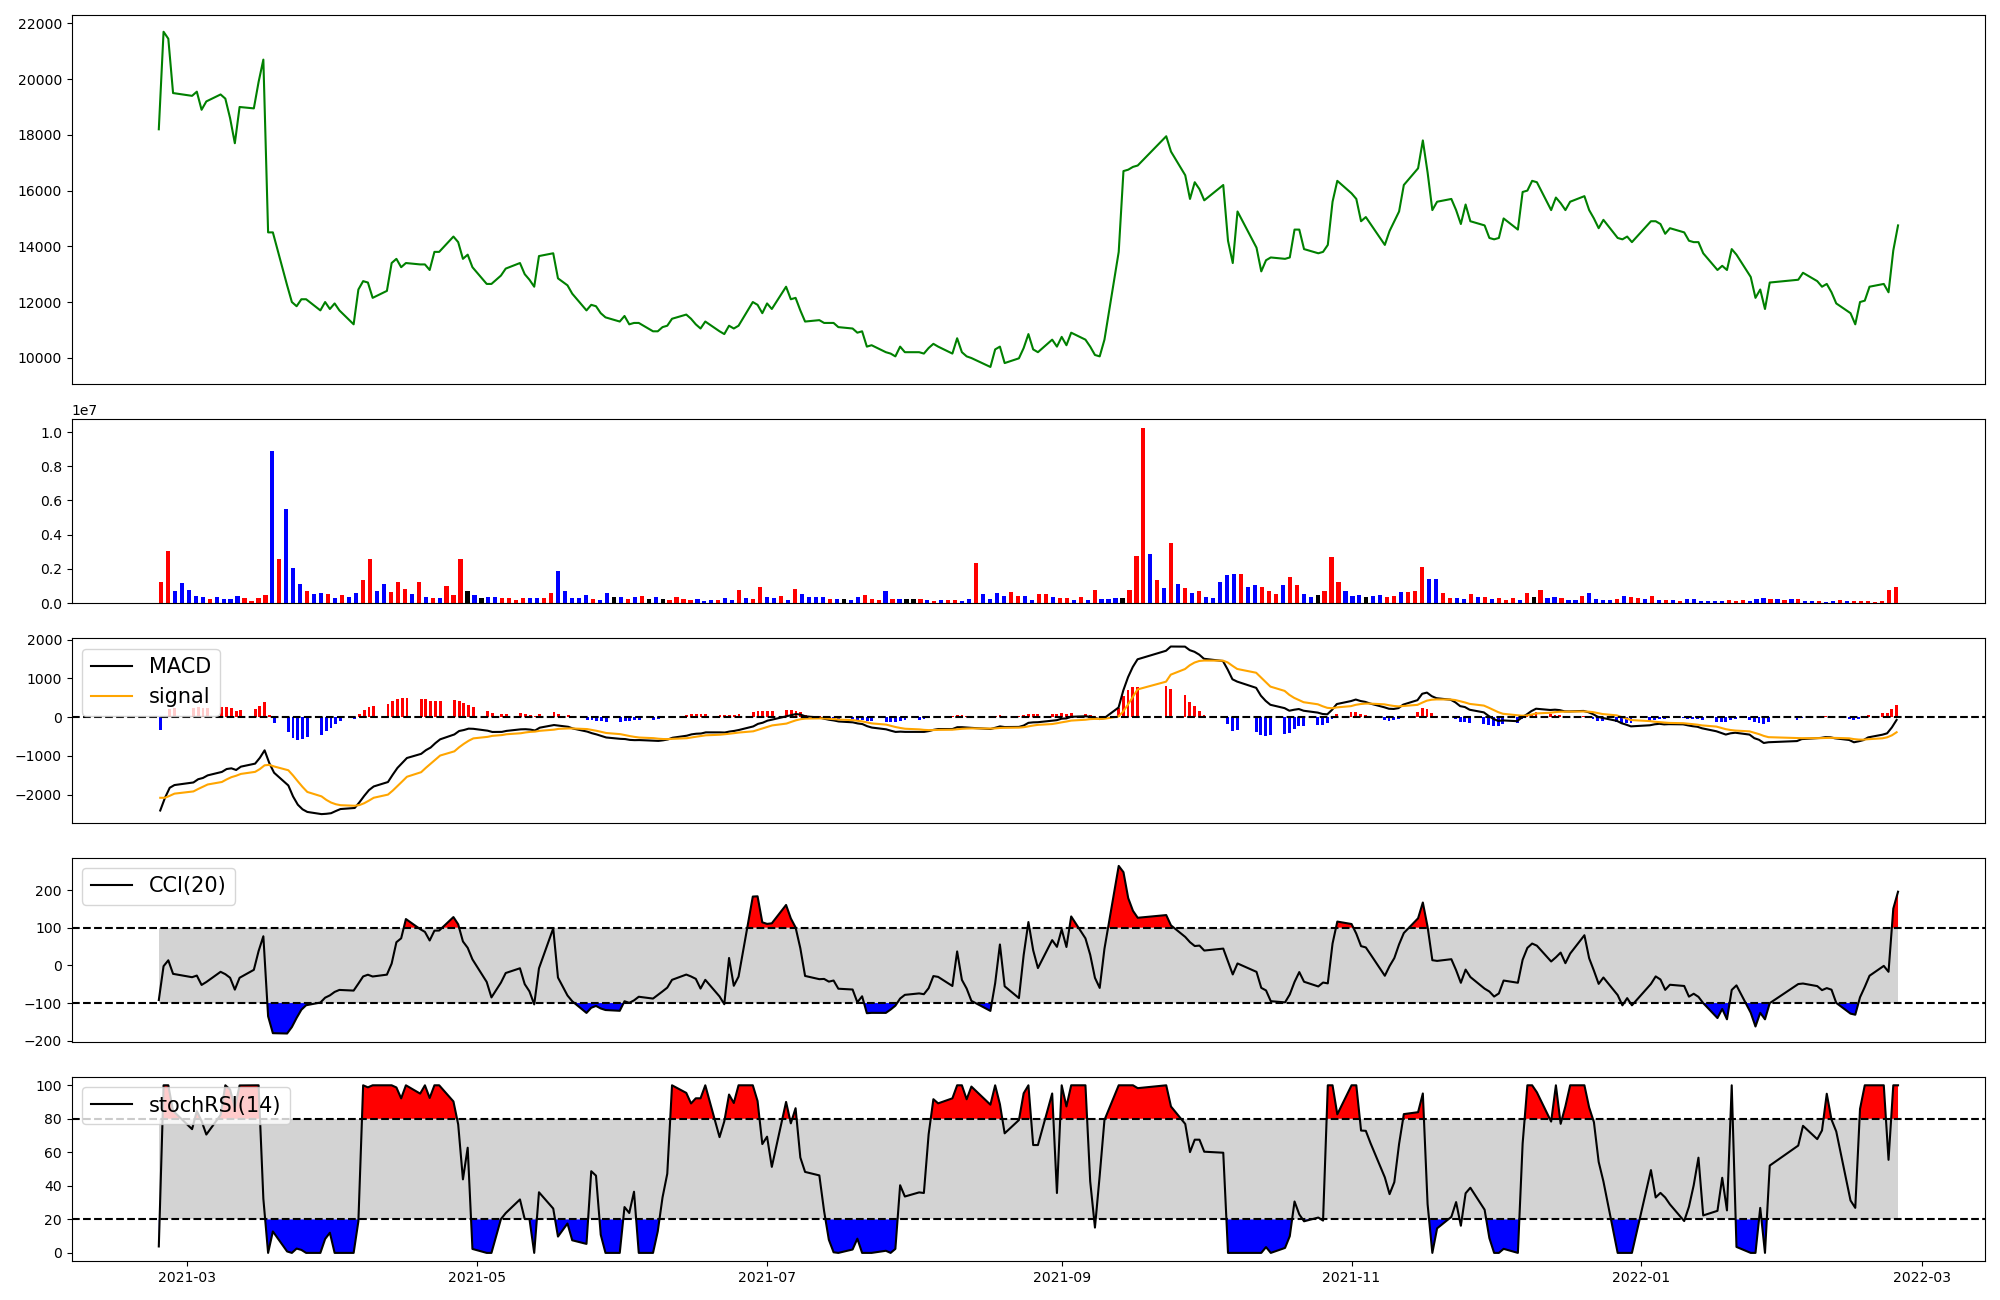Click the -2000 MACD axis label
This screenshot has width=2000, height=1300.
[x=37, y=795]
